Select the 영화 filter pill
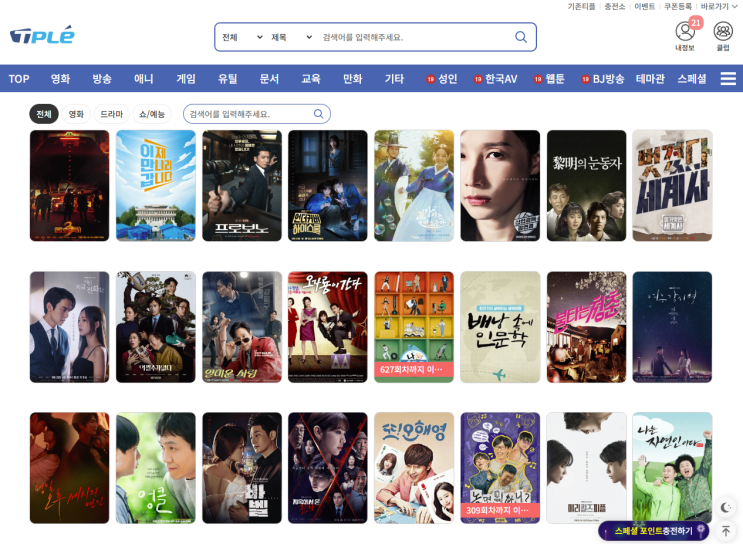743x544 pixels. coord(76,114)
